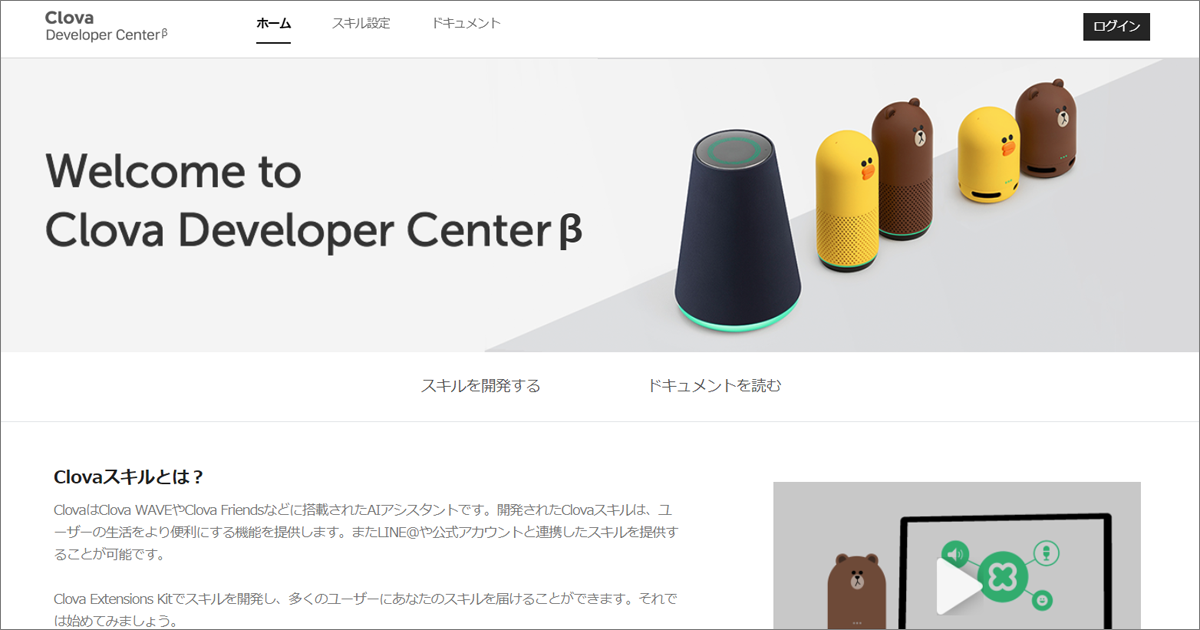The height and width of the screenshot is (630, 1200).
Task: Select the paragraph starting with Clova Extensions Kit
Action: pos(366,610)
